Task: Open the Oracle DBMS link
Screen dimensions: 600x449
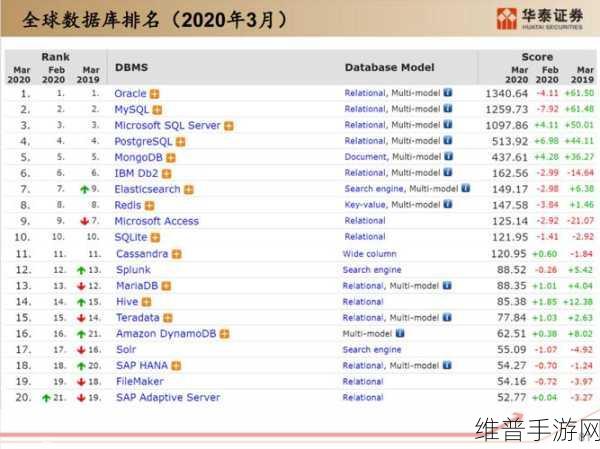Action: coord(130,93)
